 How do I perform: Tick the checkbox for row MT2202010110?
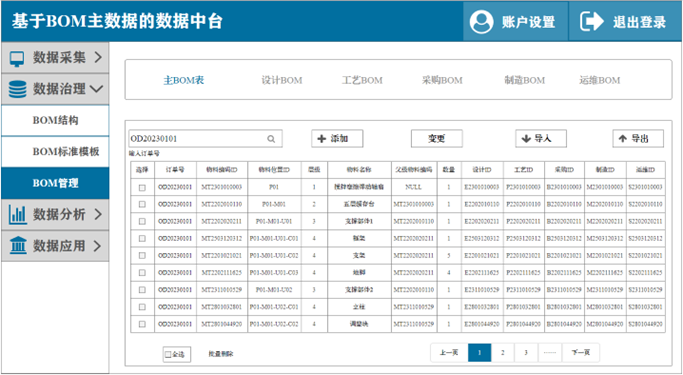tap(142, 204)
